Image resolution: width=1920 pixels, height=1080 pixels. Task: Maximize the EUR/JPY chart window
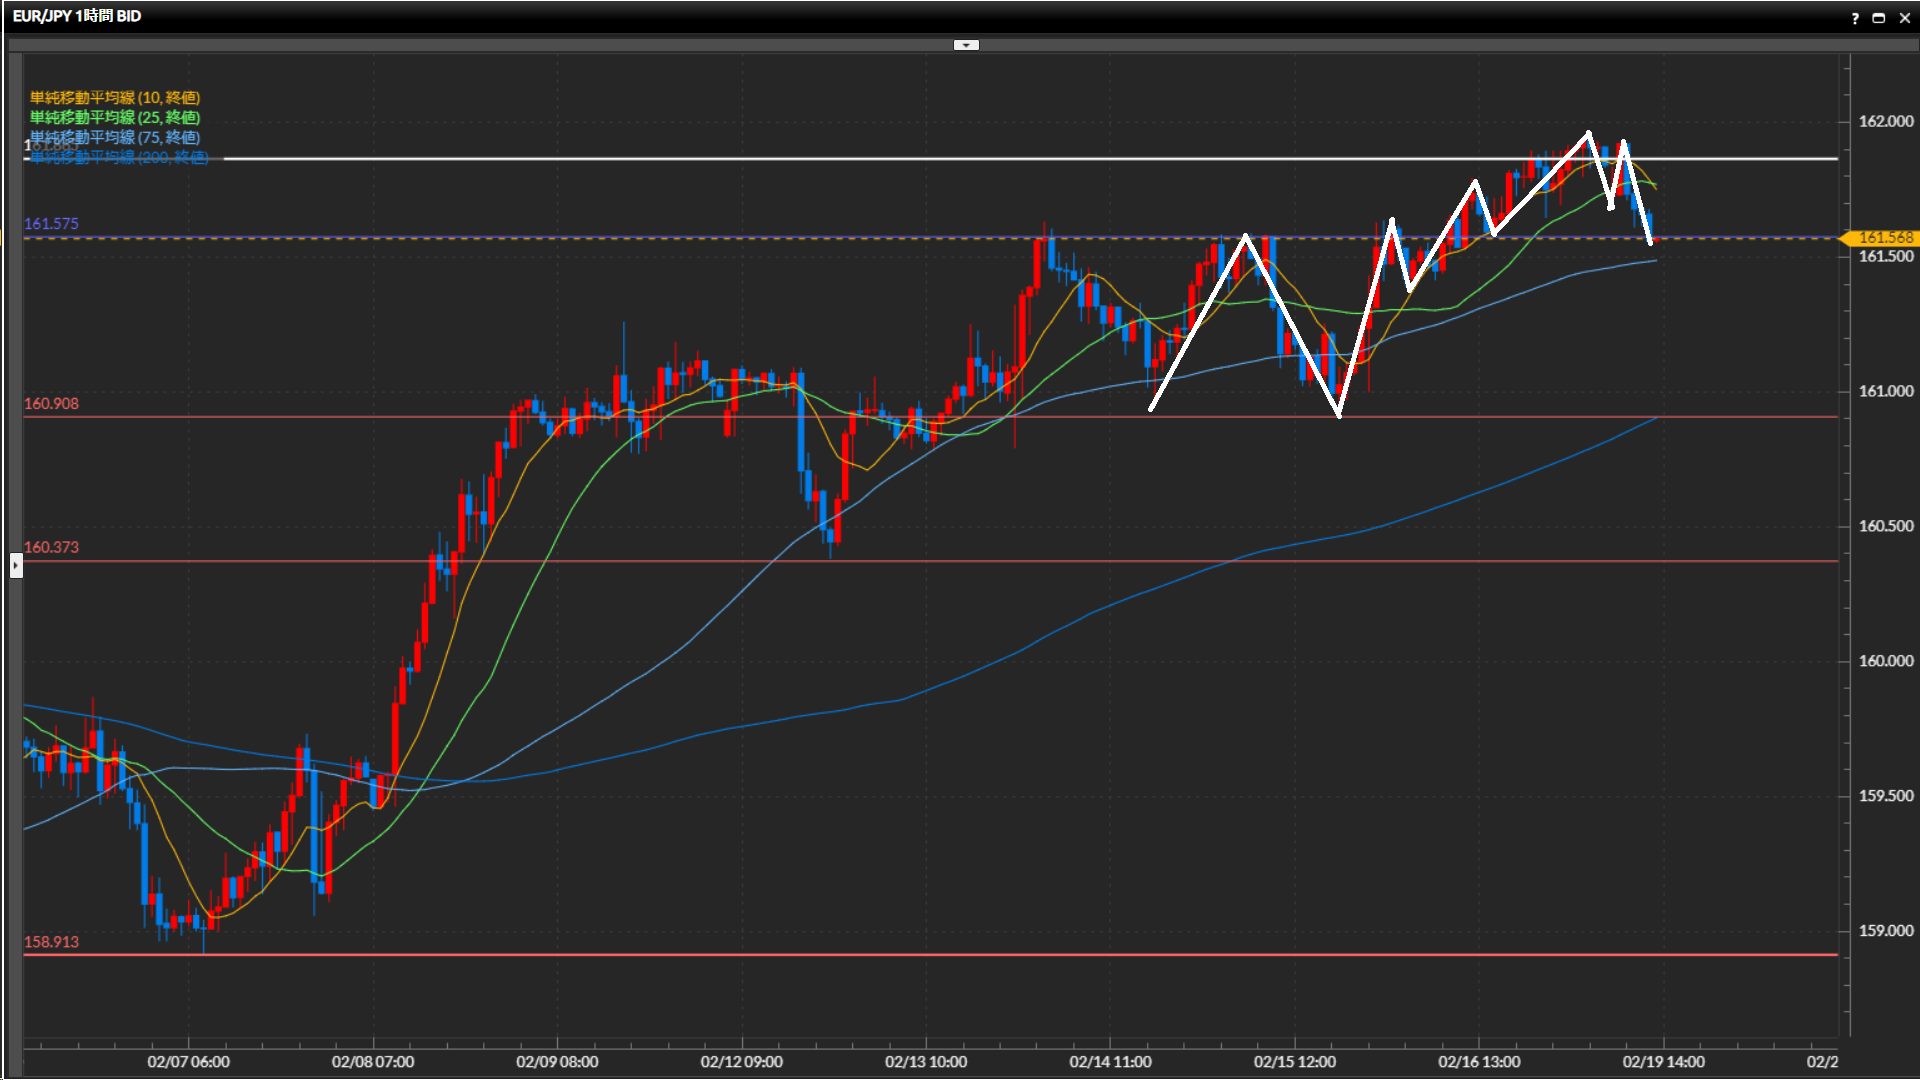1879,18
